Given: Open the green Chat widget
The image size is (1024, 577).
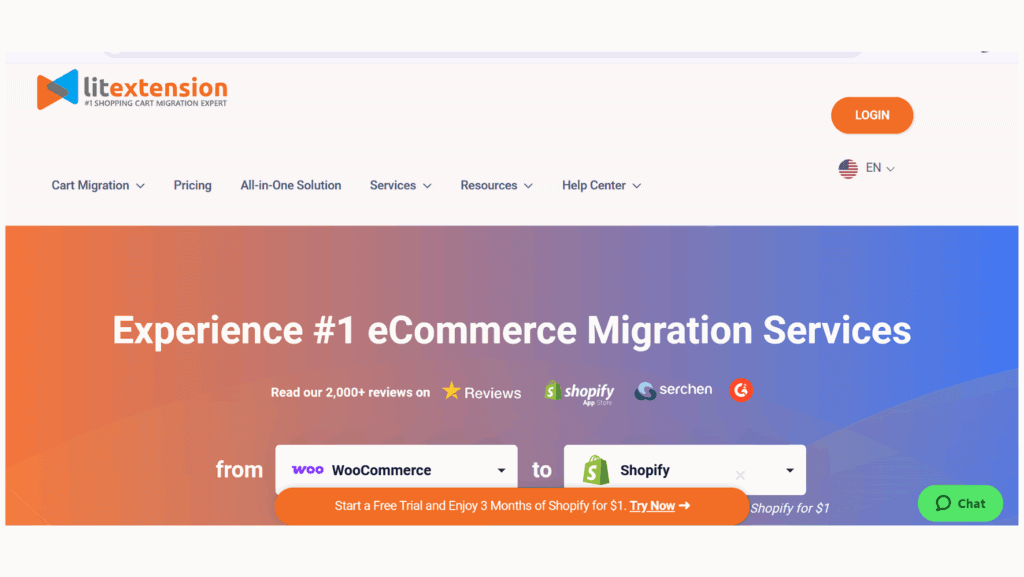Looking at the screenshot, I should click(960, 503).
